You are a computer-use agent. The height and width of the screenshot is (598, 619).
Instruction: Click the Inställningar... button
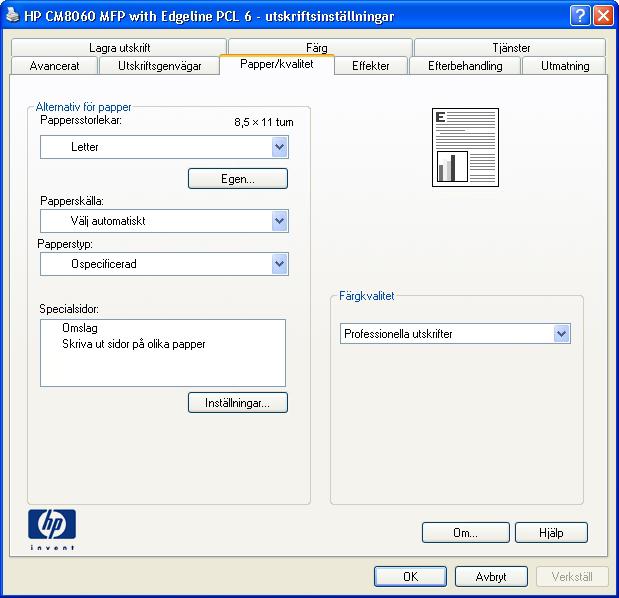238,403
